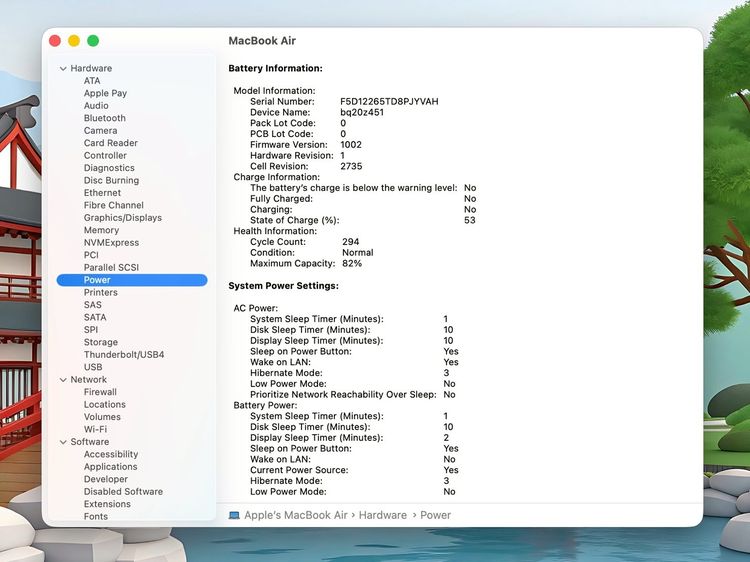
Task: Click the System Power Settings heading
Action: (283, 286)
